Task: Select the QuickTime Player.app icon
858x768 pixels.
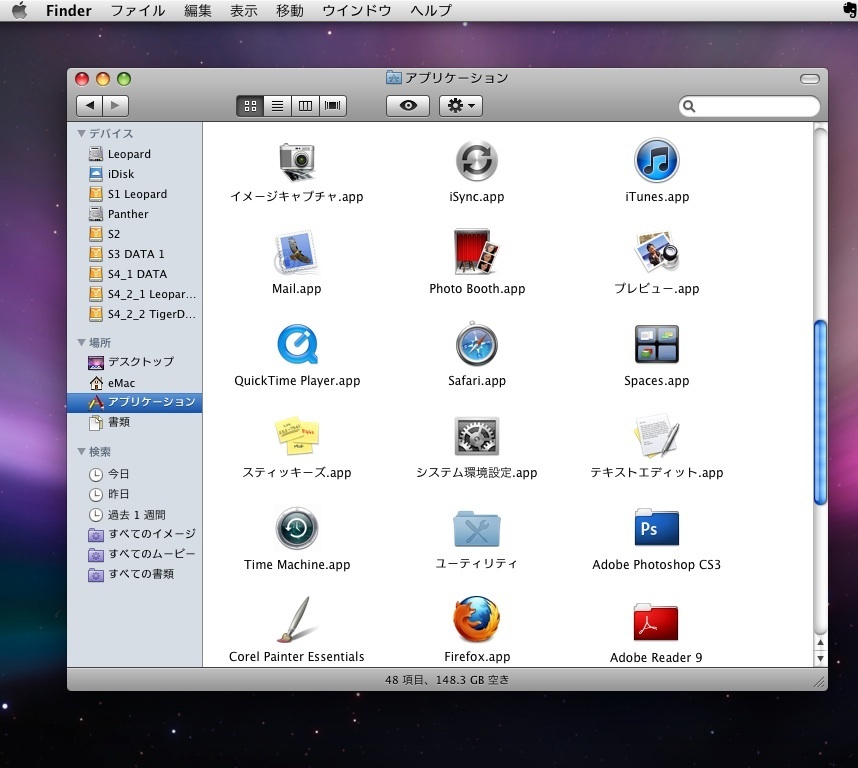Action: click(x=297, y=345)
